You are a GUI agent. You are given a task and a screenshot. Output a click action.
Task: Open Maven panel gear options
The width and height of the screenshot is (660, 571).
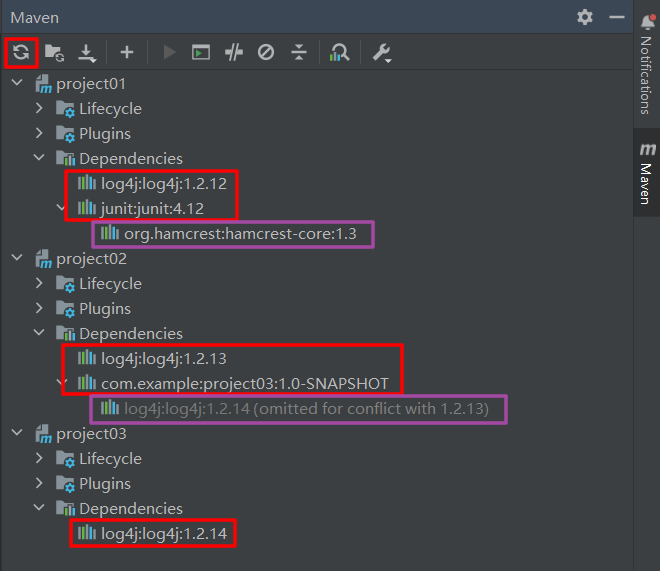click(585, 17)
